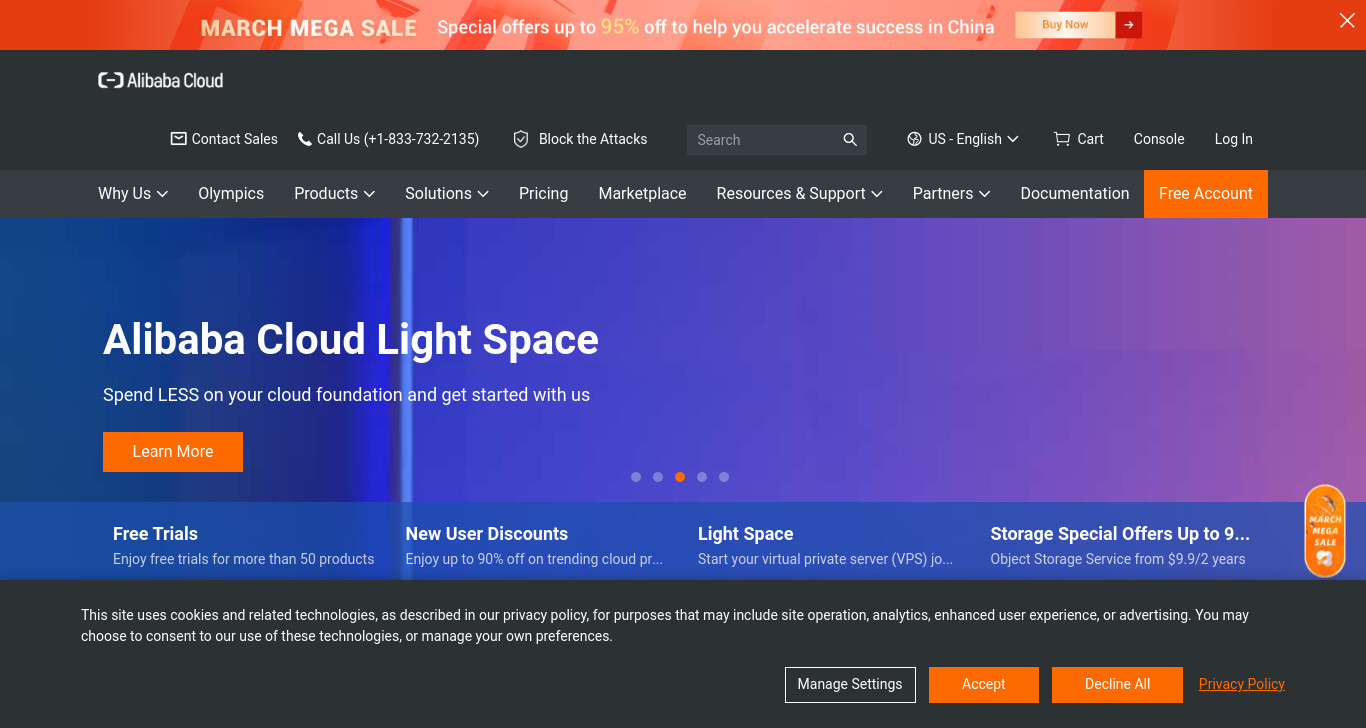The width and height of the screenshot is (1366, 728).
Task: Click the envelope icon beside Contact Sales
Action: tap(179, 139)
